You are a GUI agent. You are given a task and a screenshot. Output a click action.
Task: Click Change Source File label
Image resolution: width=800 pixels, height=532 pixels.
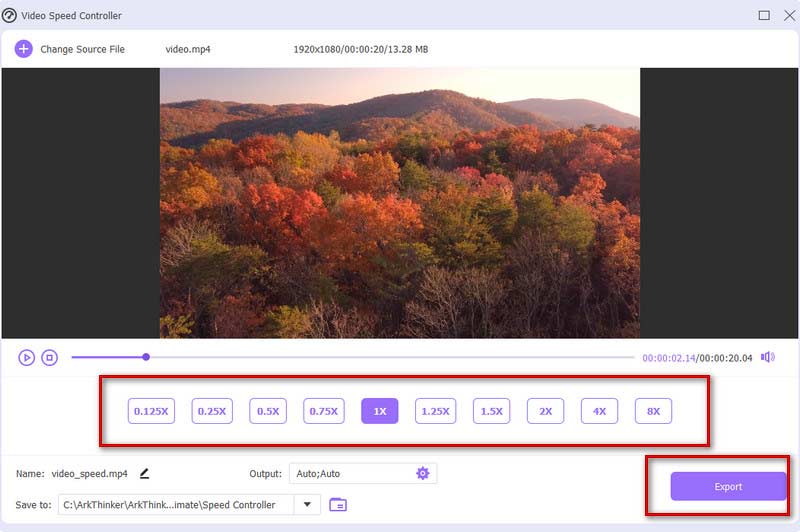point(82,49)
